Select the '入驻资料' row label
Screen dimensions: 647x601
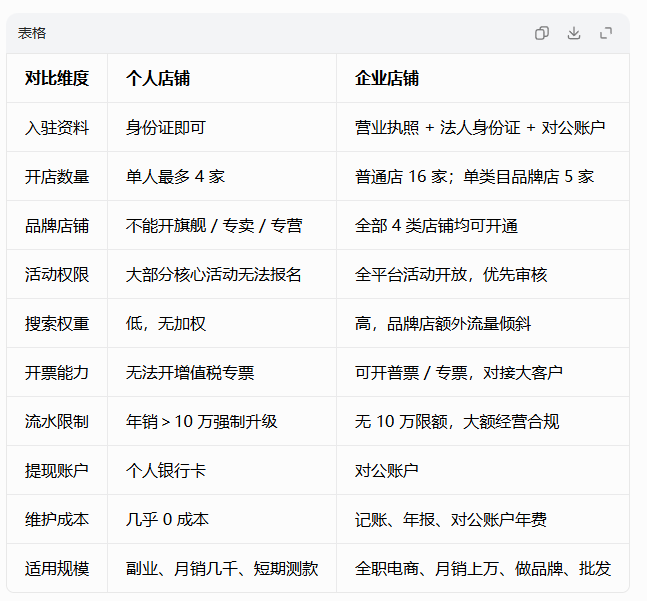(x=57, y=127)
